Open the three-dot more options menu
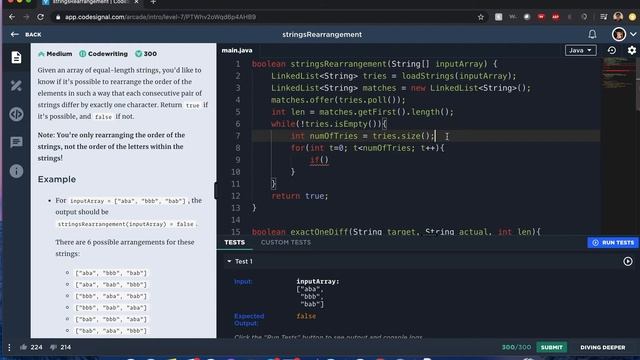The width and height of the screenshot is (640, 360). [9, 347]
